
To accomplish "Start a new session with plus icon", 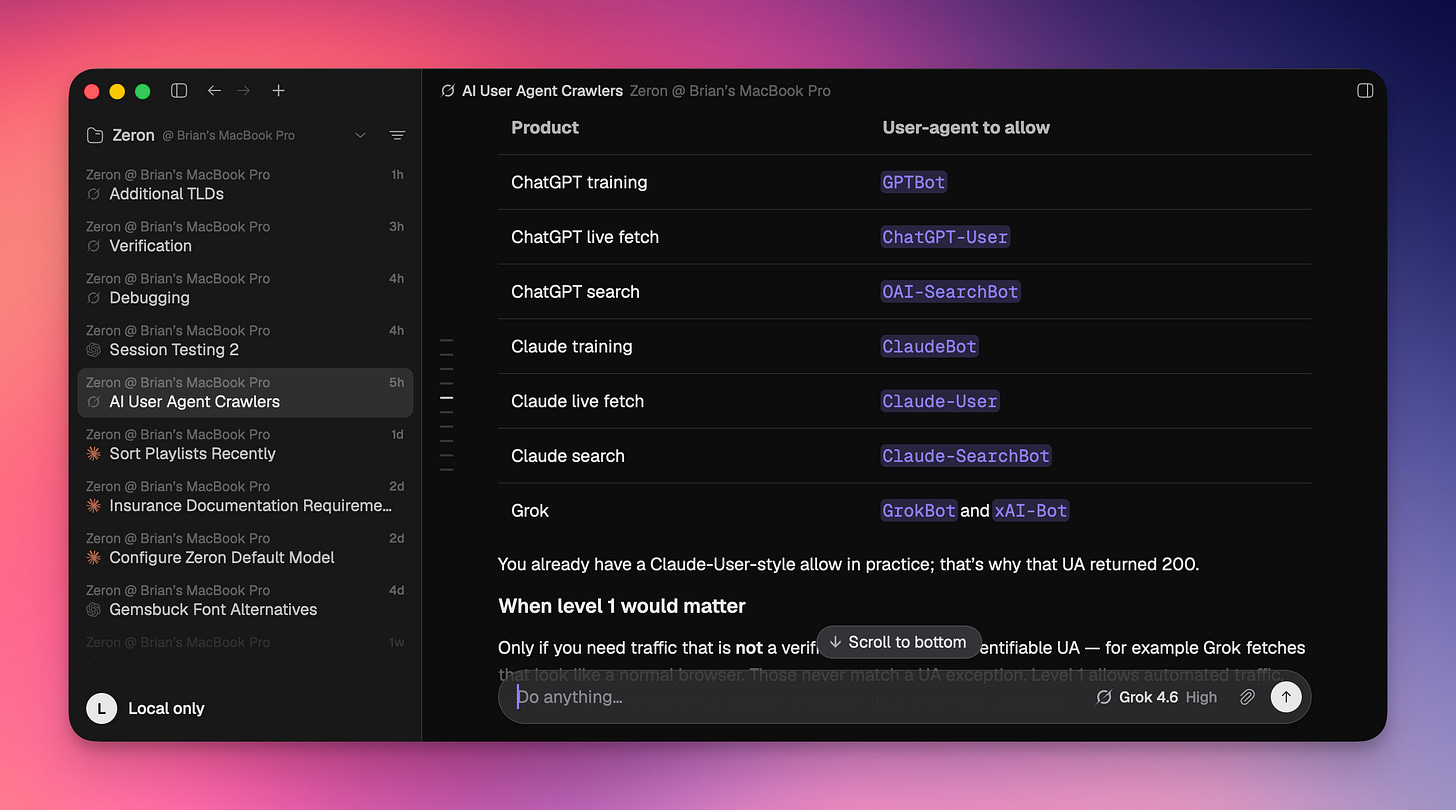I will tap(279, 91).
